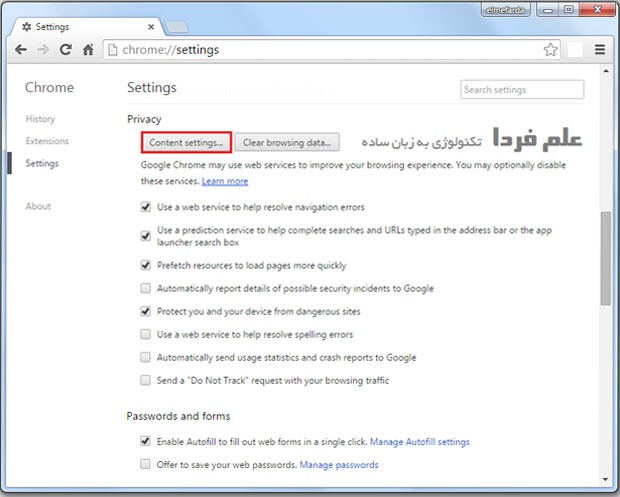The width and height of the screenshot is (620, 497).
Task: Enable the Do Not Track request
Action: pos(146,380)
